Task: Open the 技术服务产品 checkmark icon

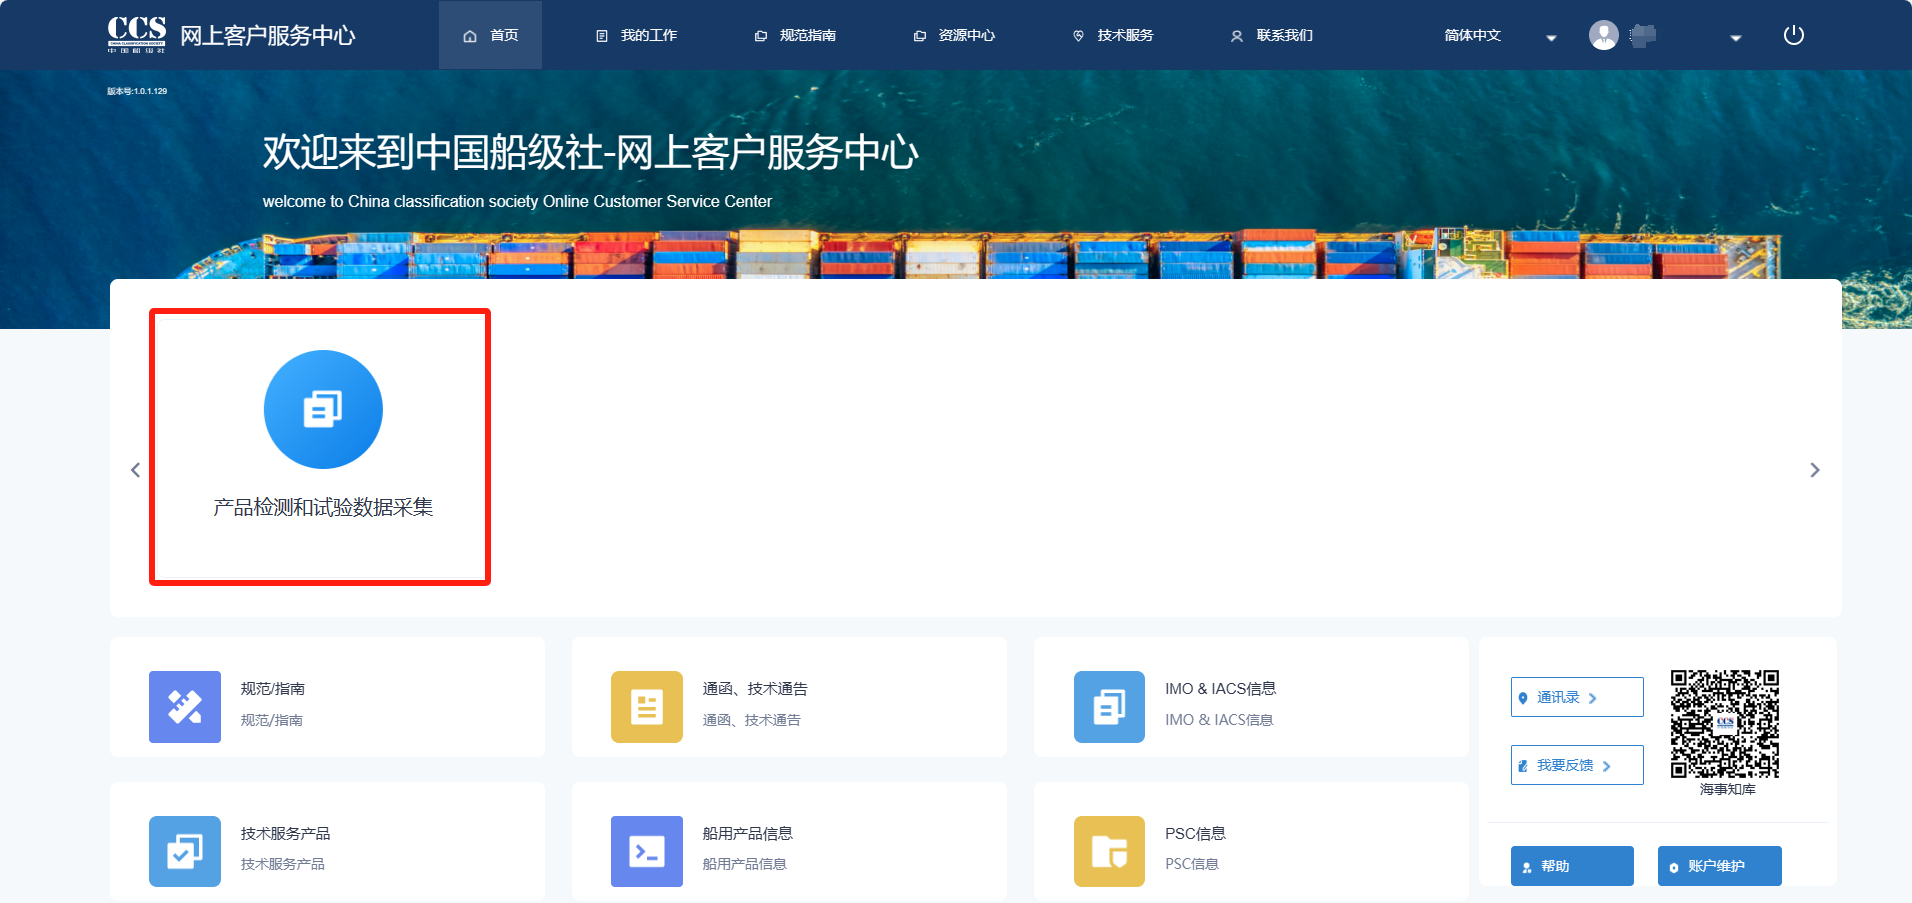Action: pos(185,851)
